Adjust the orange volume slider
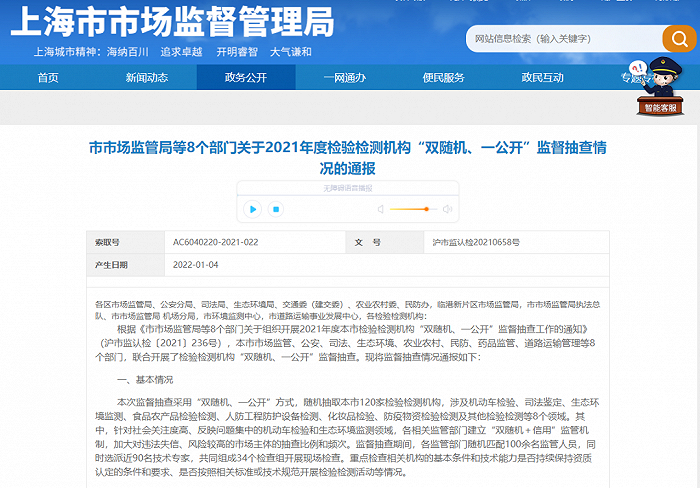 click(x=412, y=209)
